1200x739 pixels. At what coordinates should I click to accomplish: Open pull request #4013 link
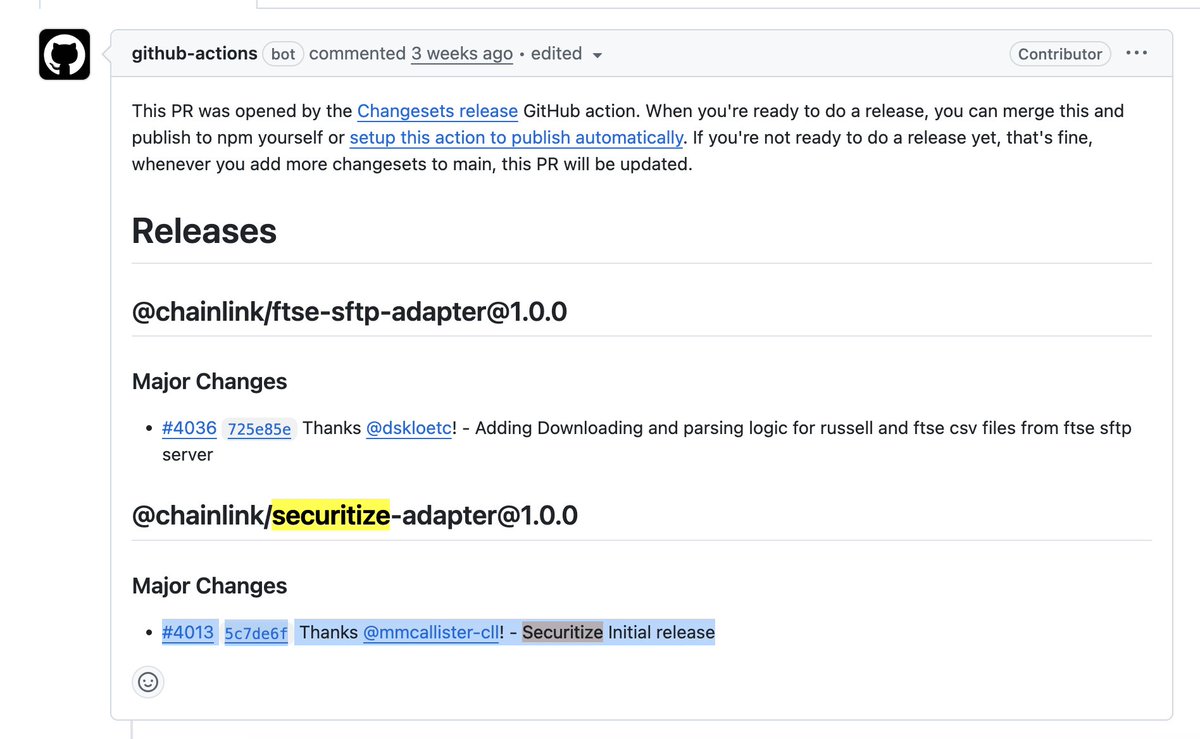pos(188,632)
